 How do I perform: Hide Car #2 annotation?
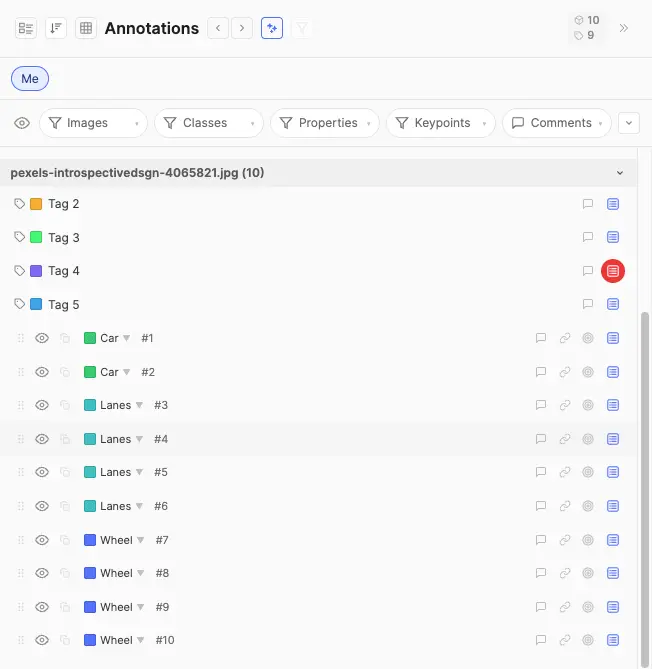(42, 372)
